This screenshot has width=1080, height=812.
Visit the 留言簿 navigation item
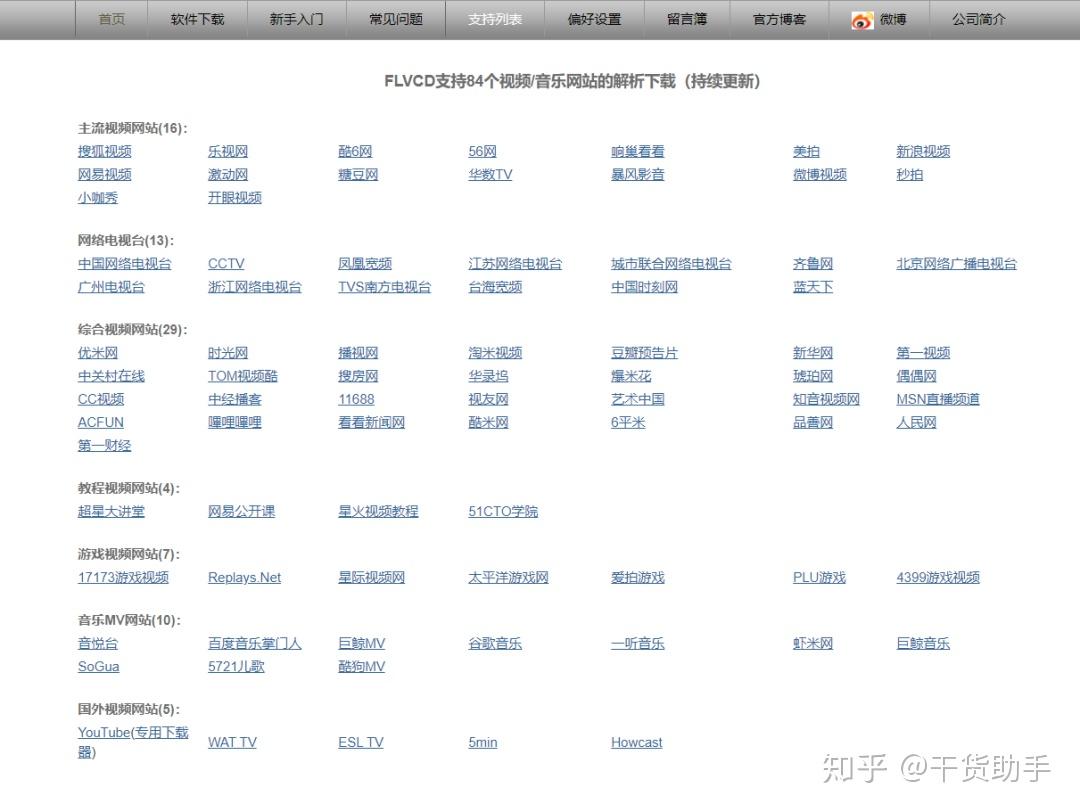point(687,19)
